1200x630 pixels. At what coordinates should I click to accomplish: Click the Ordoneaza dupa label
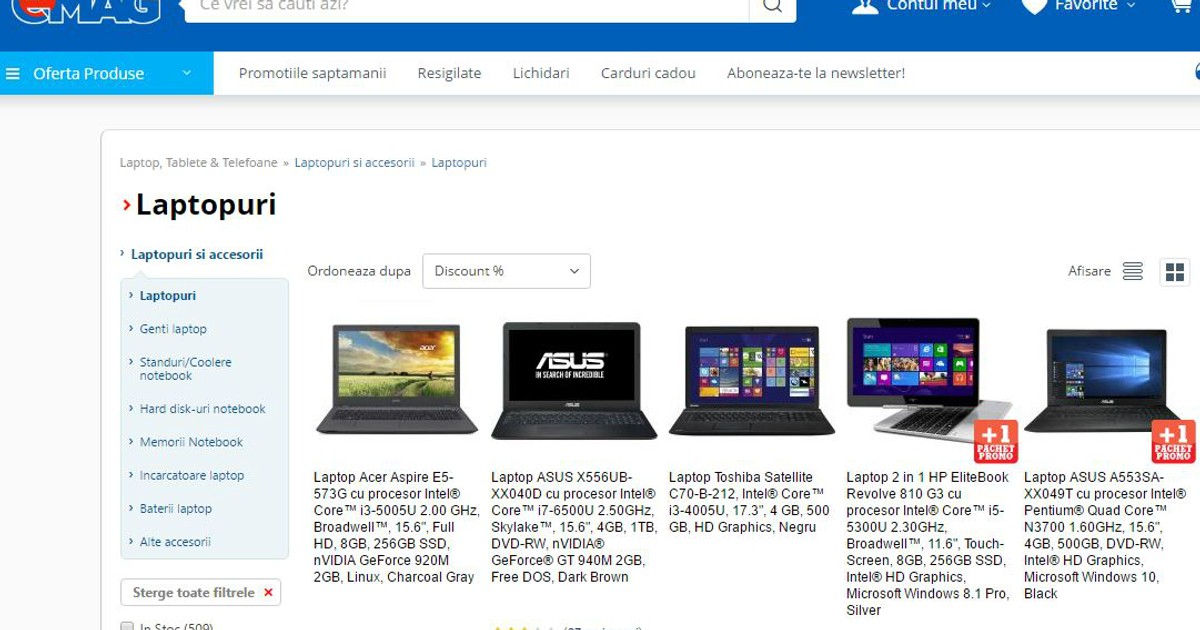[x=359, y=271]
